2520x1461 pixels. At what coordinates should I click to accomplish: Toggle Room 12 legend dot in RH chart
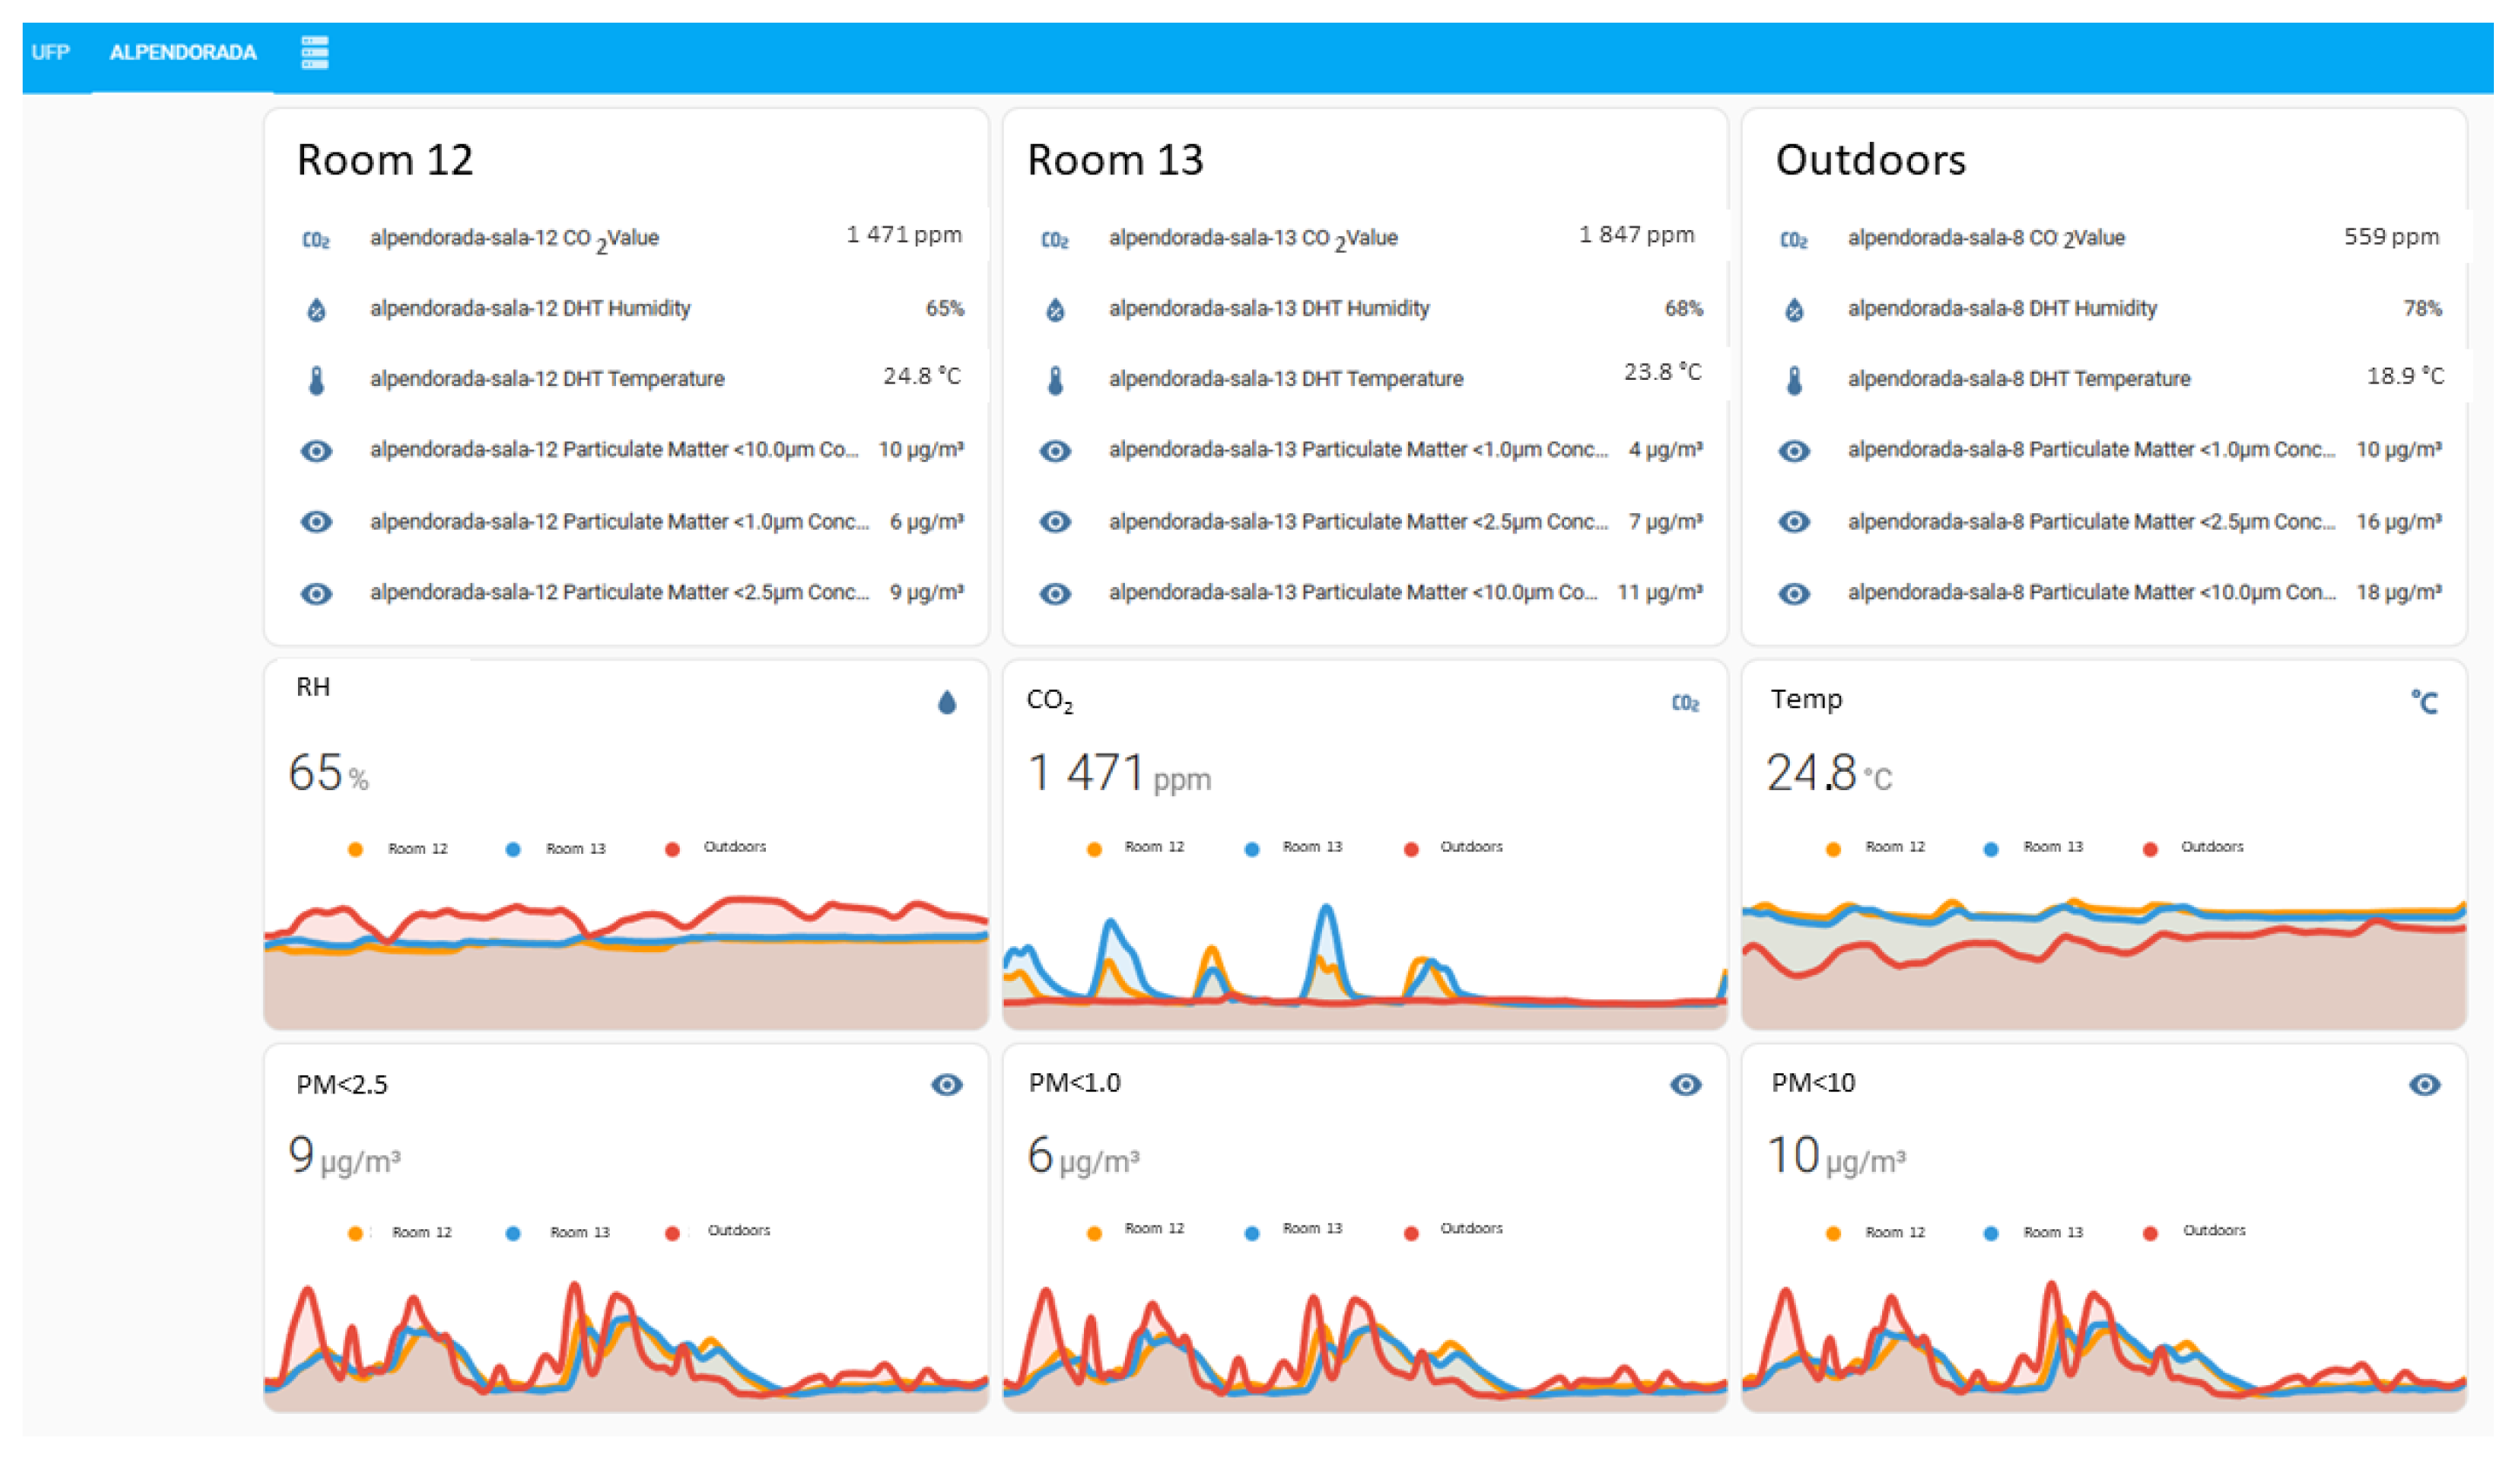(355, 849)
